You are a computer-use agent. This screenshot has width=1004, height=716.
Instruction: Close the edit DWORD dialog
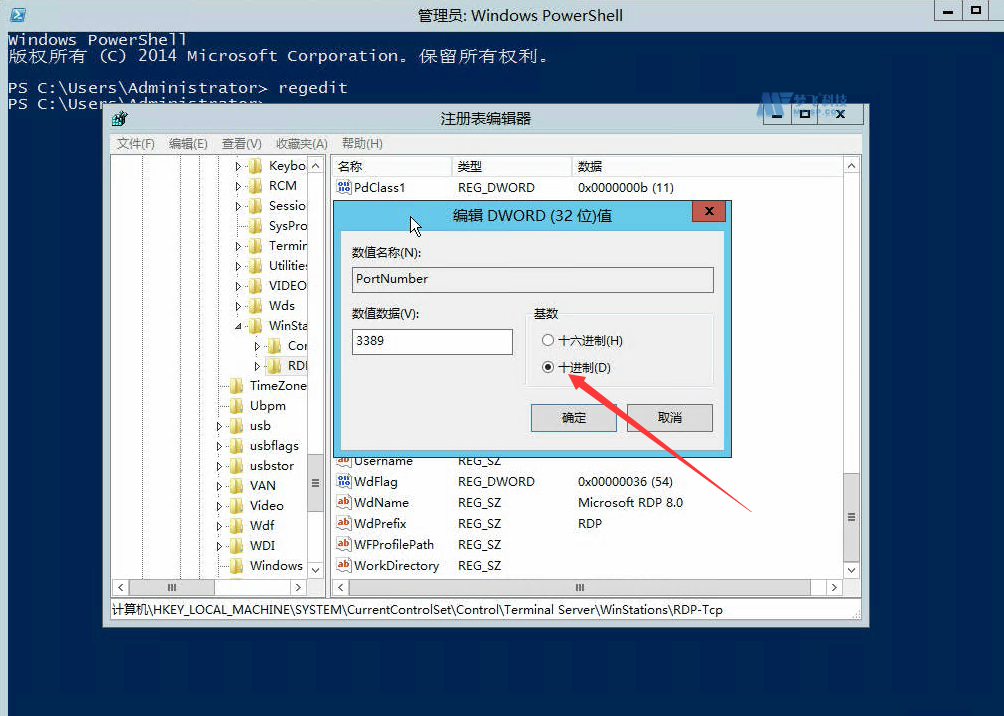[x=708, y=212]
